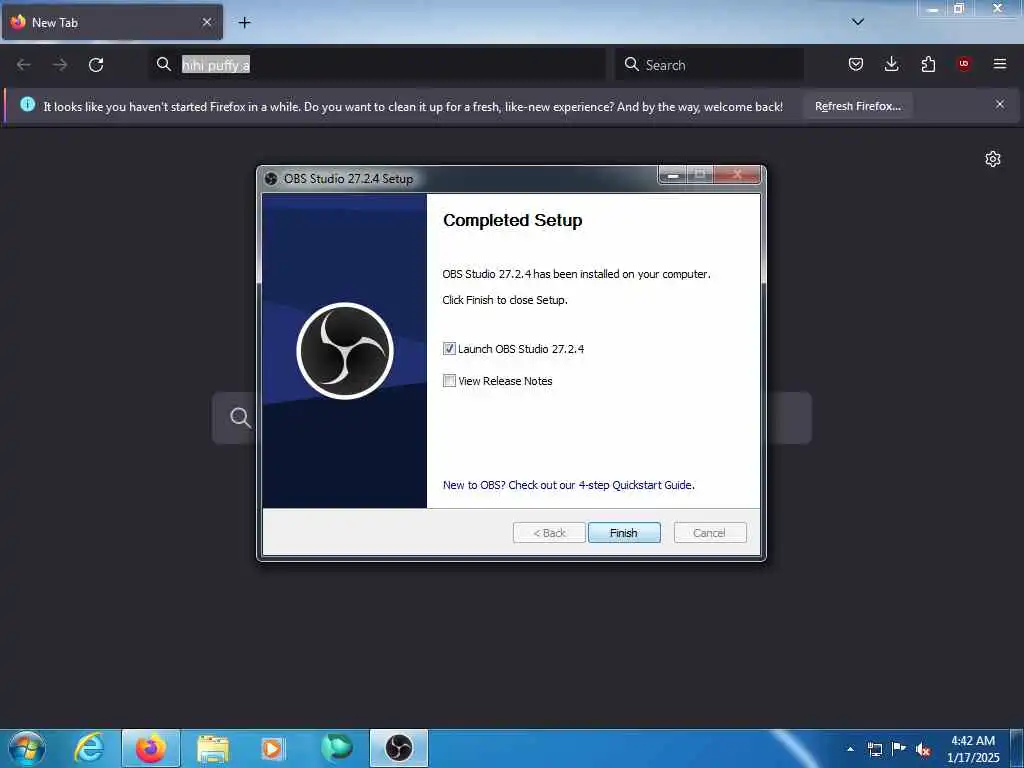Screen dimensions: 1024x768
Task: Dismiss the Firefox refresh notification bar
Action: 999,104
